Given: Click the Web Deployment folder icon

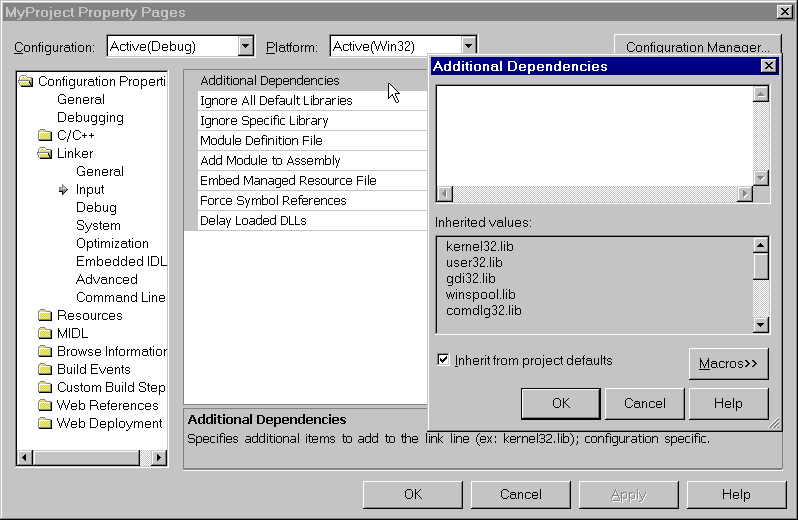Looking at the screenshot, I should coord(44,424).
